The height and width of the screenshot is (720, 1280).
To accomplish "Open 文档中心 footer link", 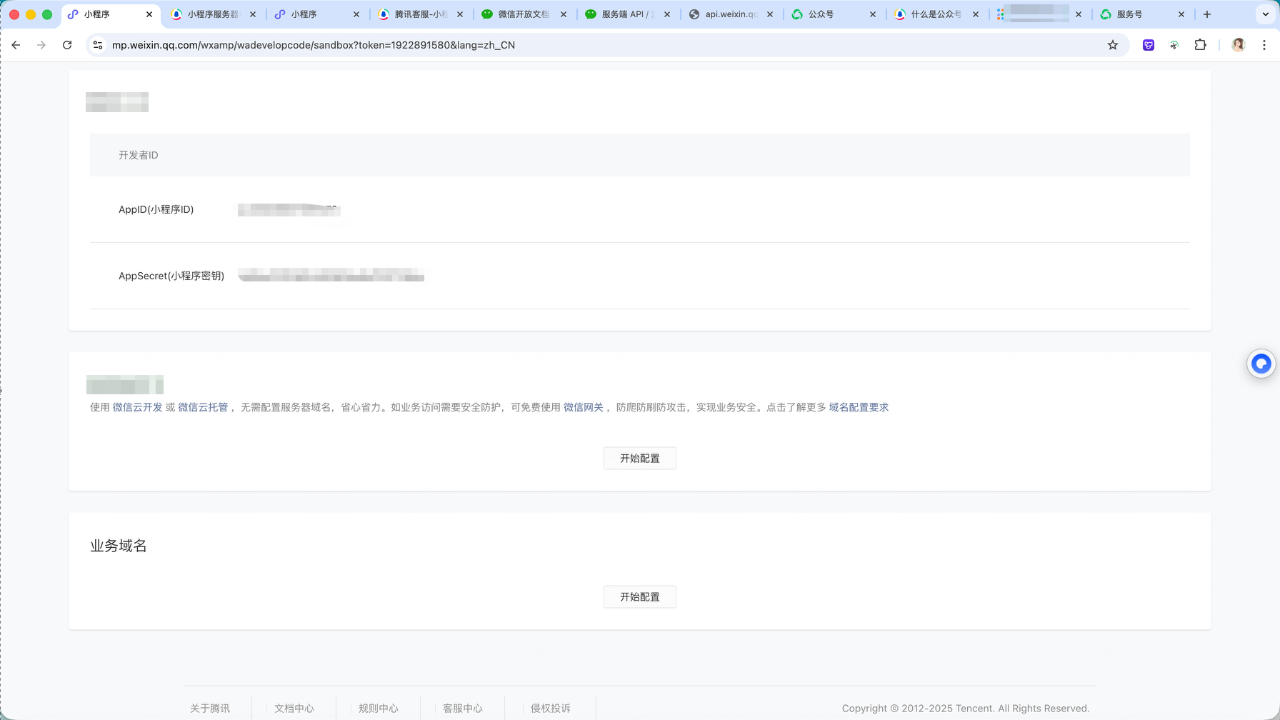I will coord(294,708).
